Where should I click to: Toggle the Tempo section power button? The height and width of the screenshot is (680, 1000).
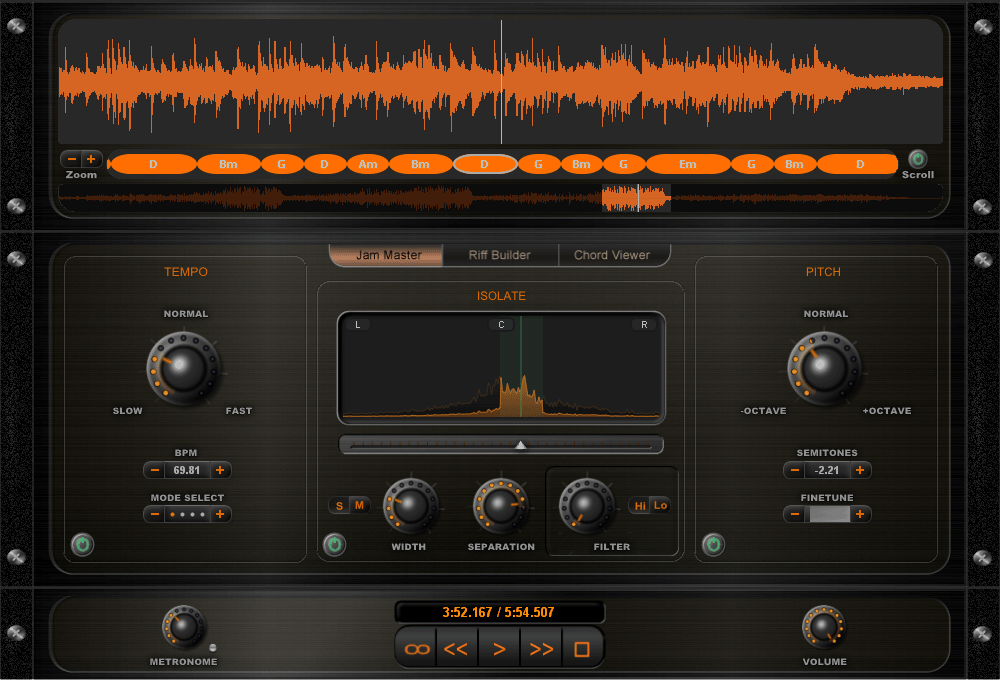coord(82,544)
